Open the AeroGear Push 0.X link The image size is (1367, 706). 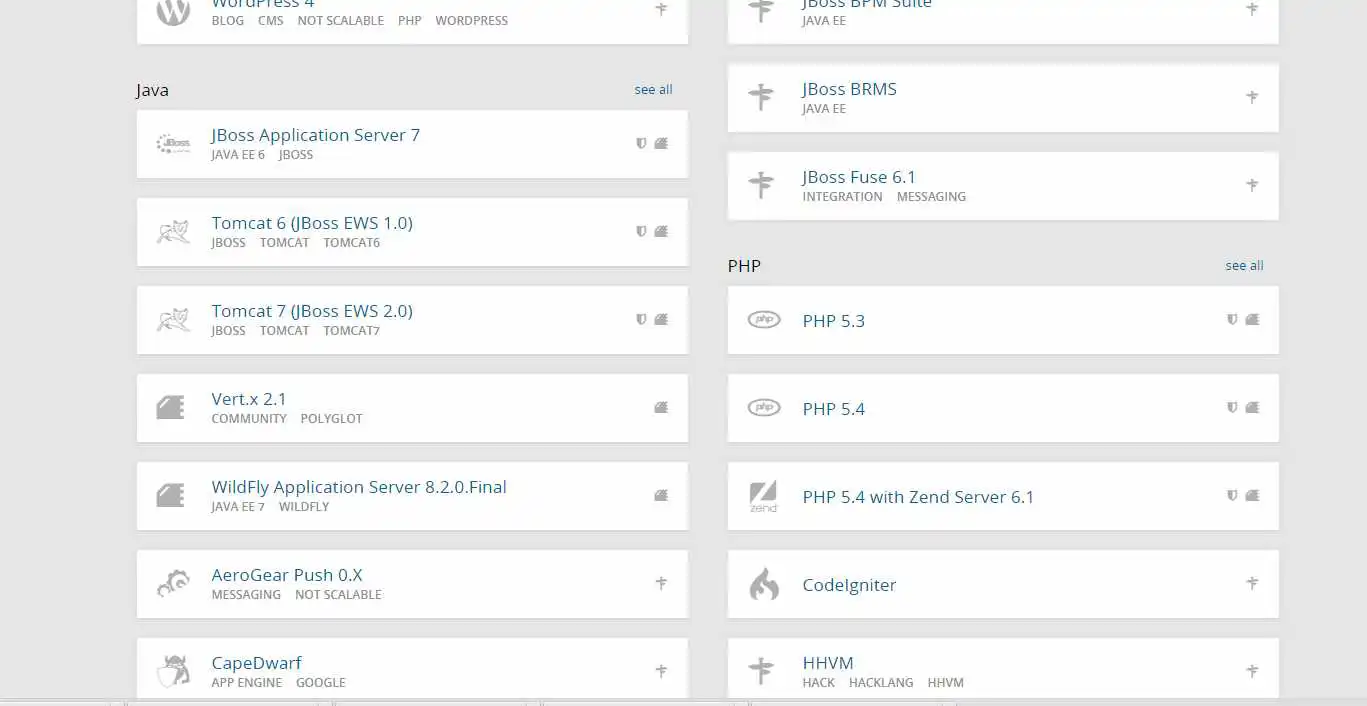coord(287,575)
